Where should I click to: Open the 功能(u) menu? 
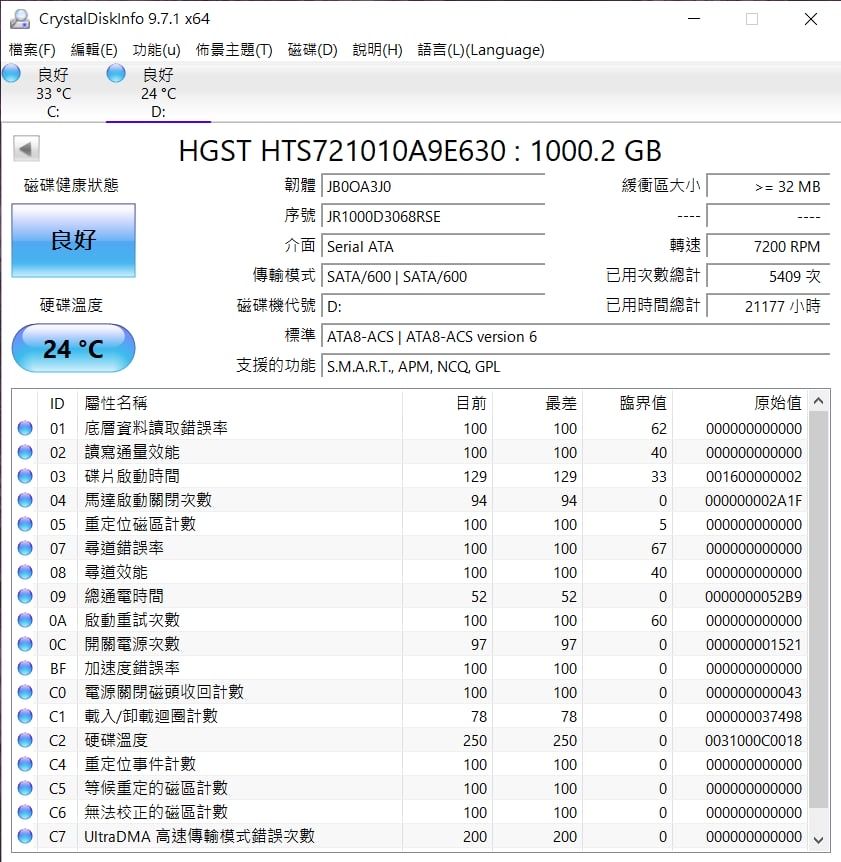(157, 50)
